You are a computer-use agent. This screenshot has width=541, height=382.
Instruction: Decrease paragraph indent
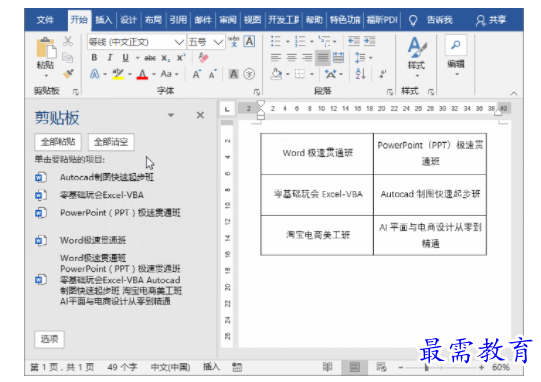coord(354,41)
